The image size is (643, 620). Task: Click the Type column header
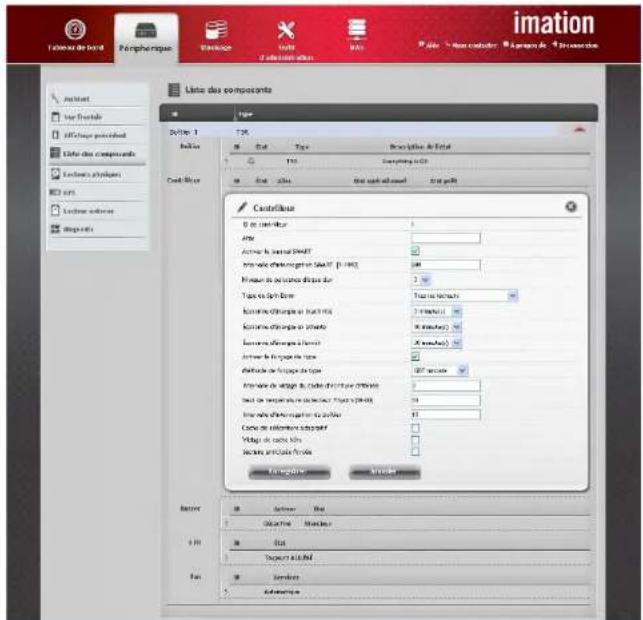click(x=245, y=114)
